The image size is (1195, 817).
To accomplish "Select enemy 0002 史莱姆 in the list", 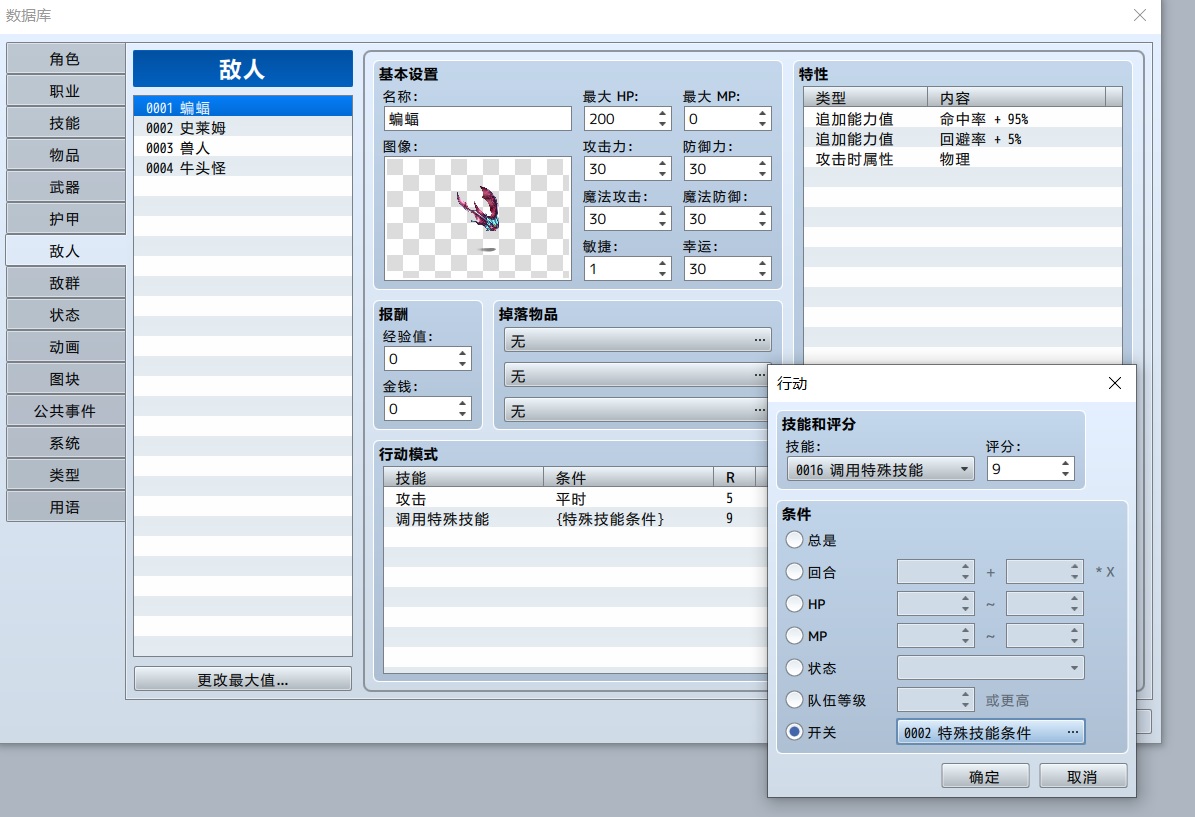I will [x=242, y=127].
